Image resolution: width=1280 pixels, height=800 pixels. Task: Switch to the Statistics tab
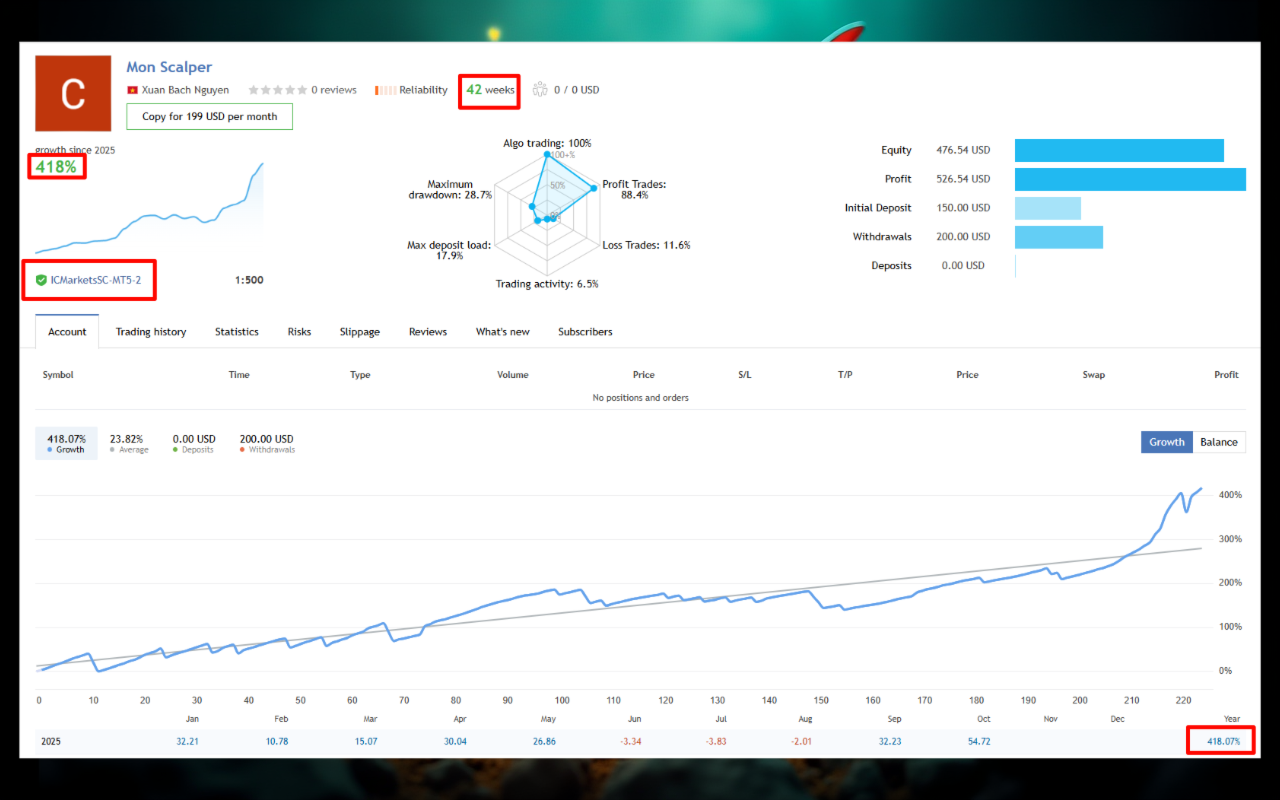[x=236, y=331]
